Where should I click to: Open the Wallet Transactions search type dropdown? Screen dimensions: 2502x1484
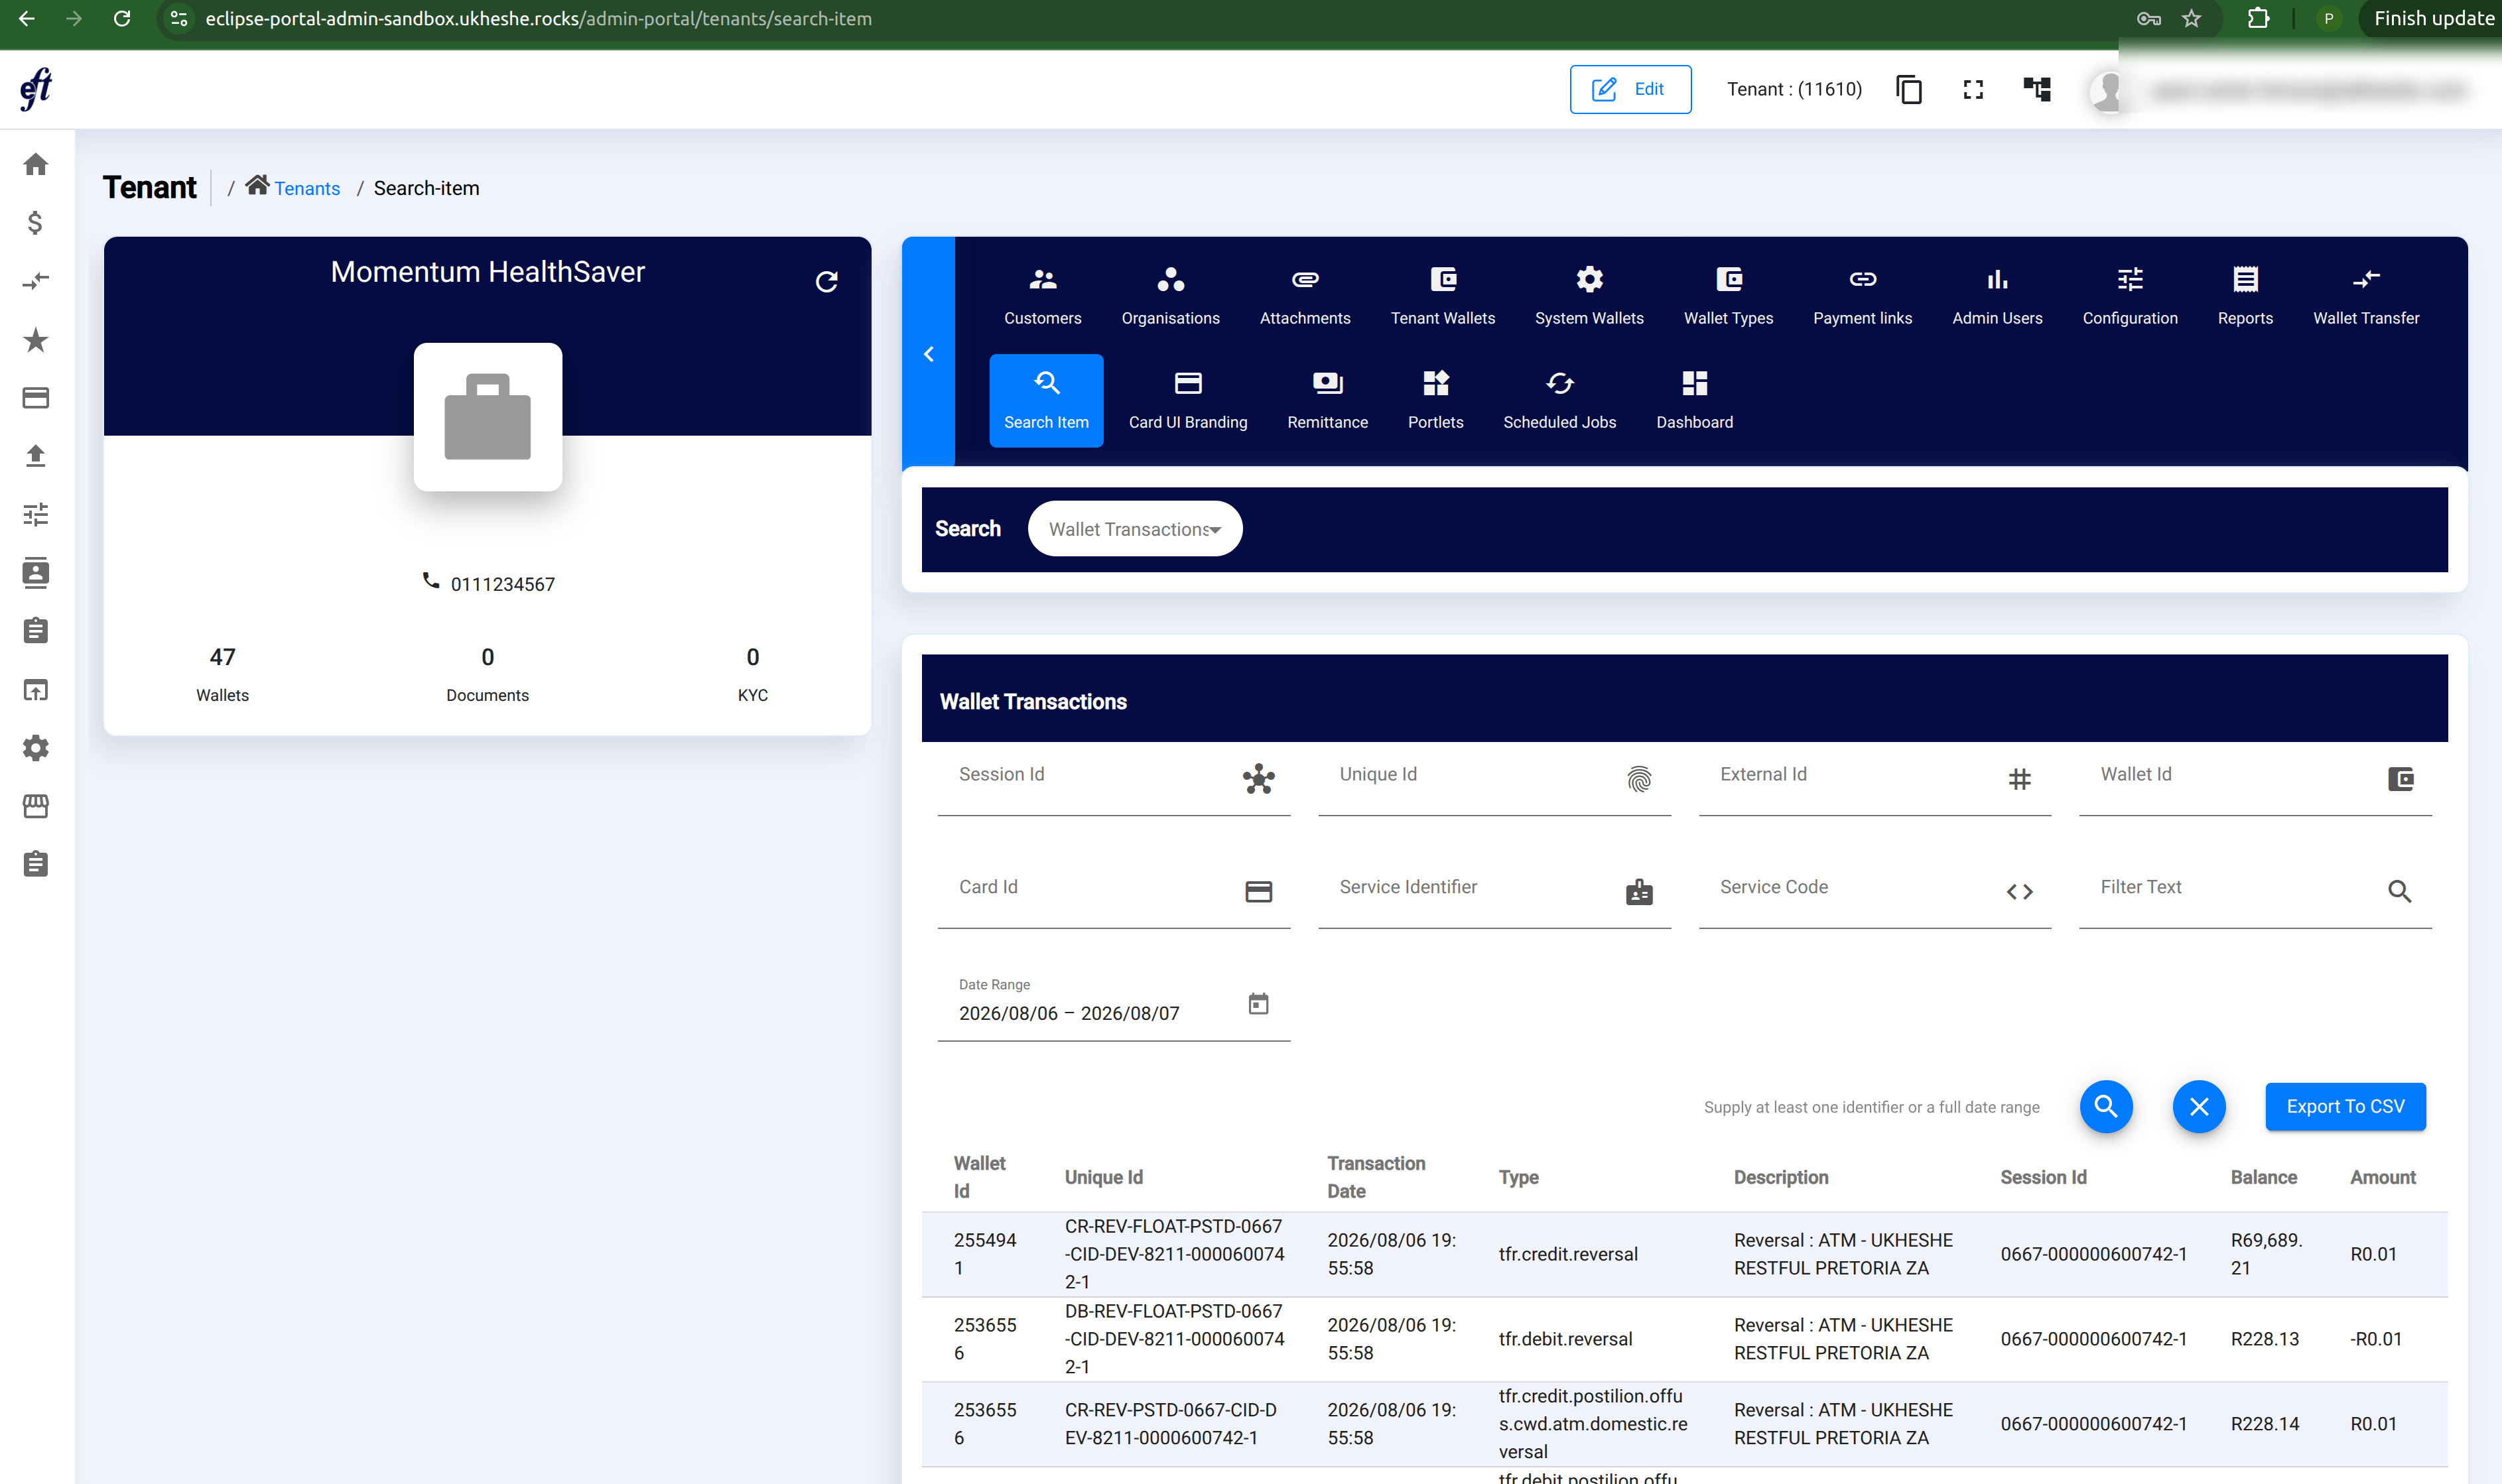coord(1135,529)
